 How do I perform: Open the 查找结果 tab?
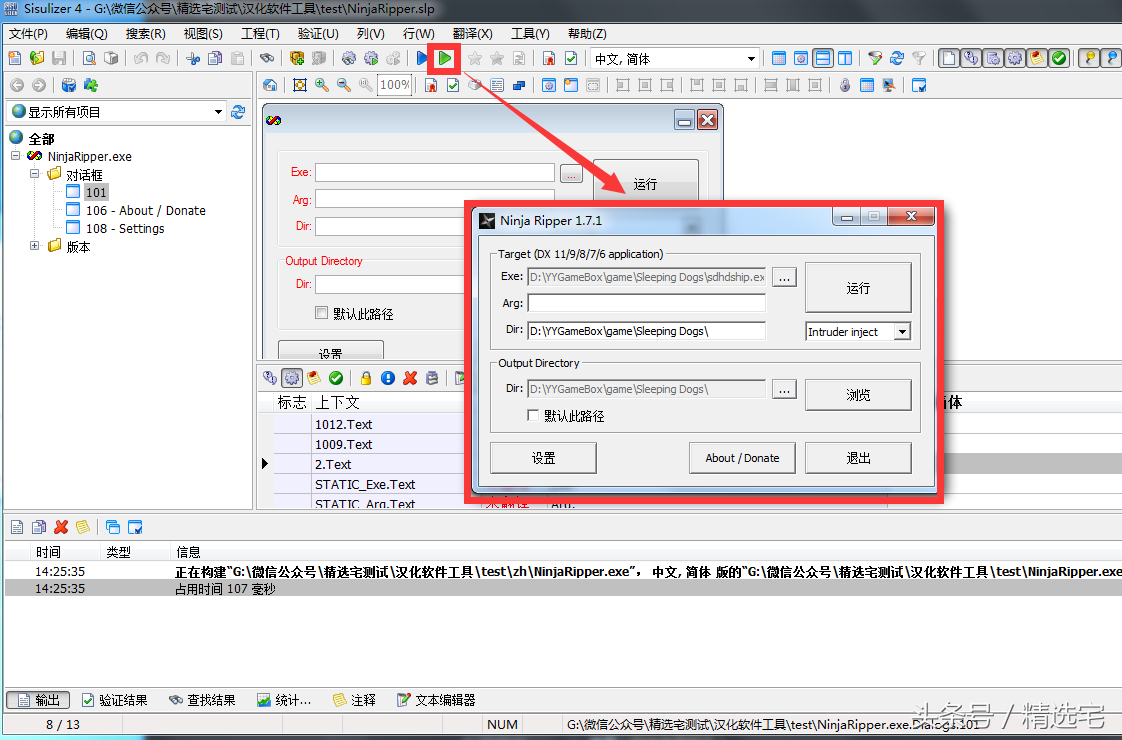point(203,700)
